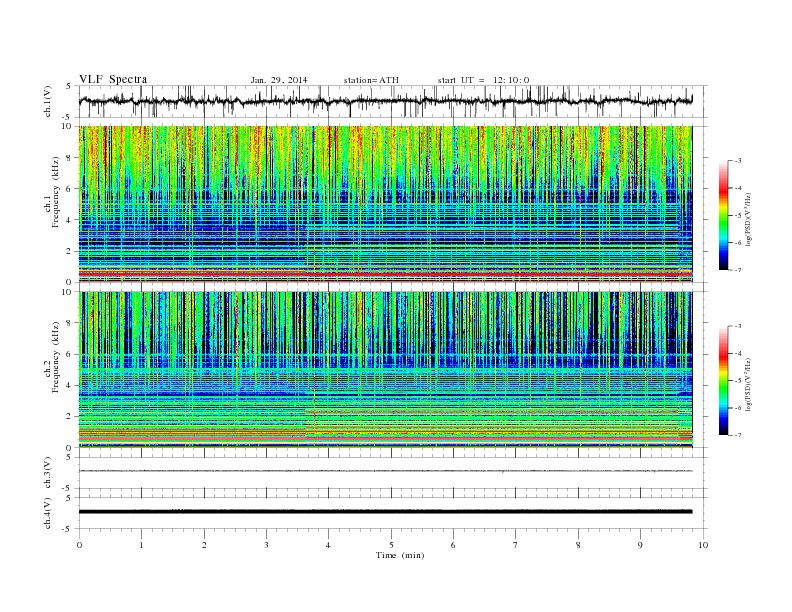This screenshot has height=612, width=792.
Task: Click the 3 minute tick label on Time axis
Action: point(266,545)
